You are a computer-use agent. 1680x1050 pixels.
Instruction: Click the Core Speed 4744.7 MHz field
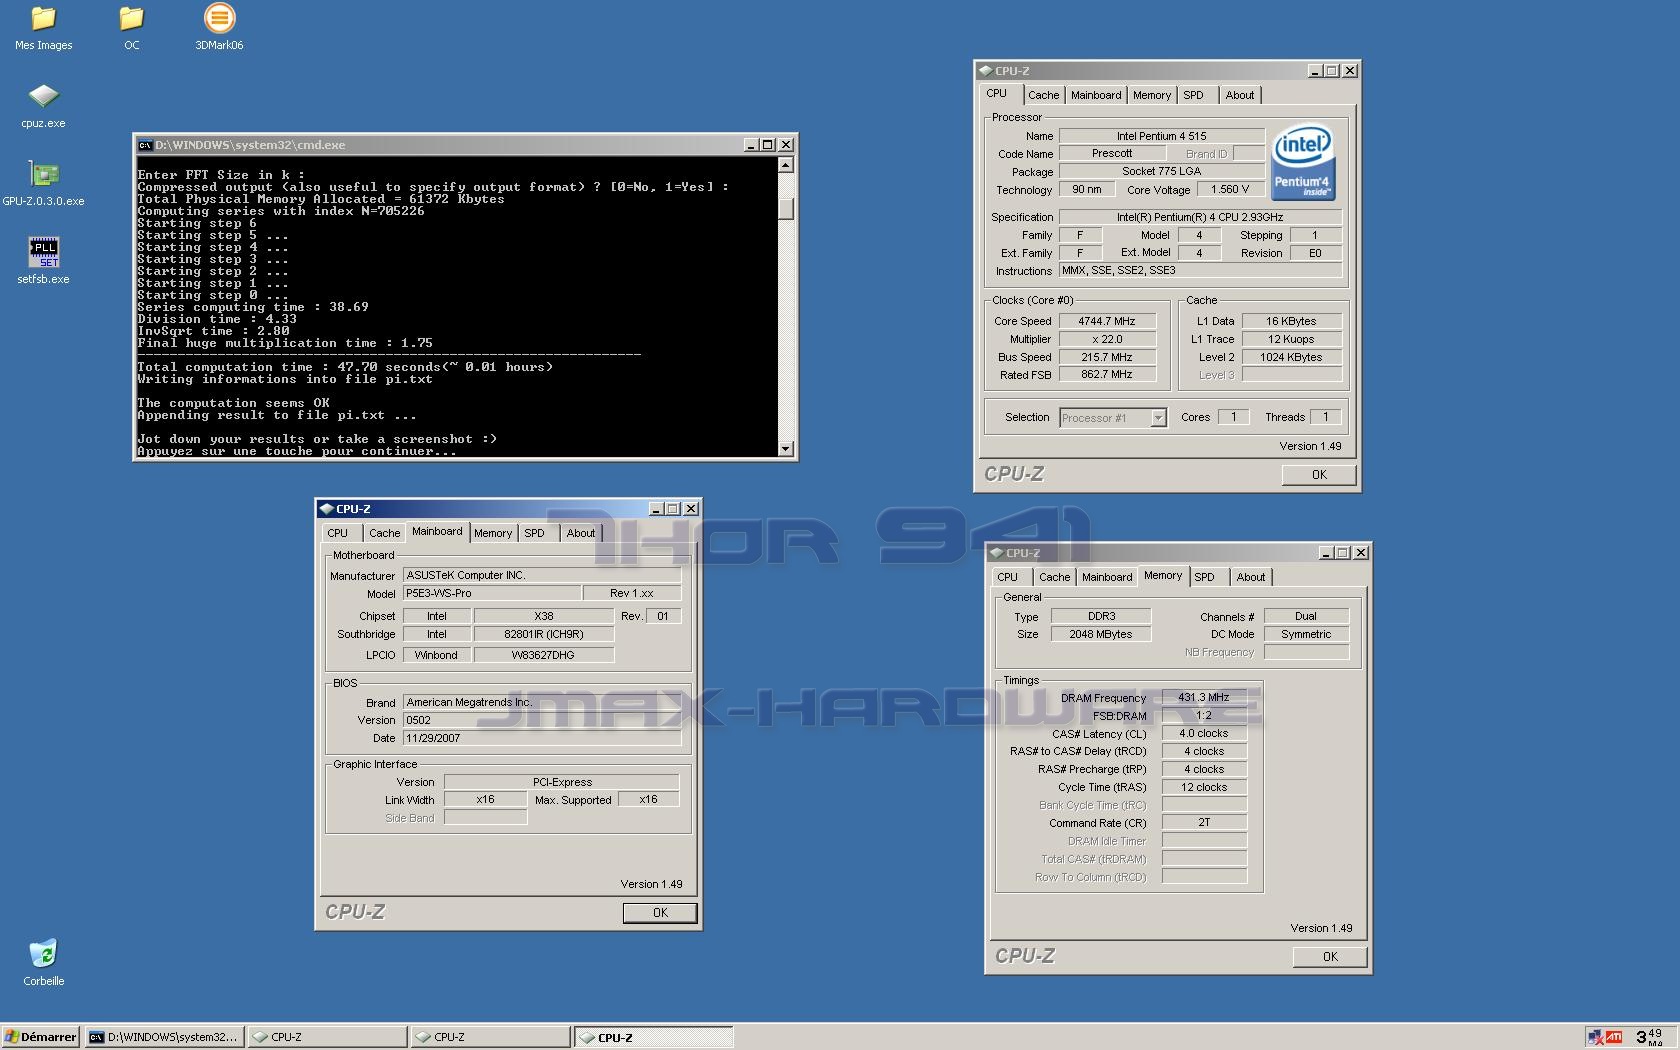pos(1106,321)
